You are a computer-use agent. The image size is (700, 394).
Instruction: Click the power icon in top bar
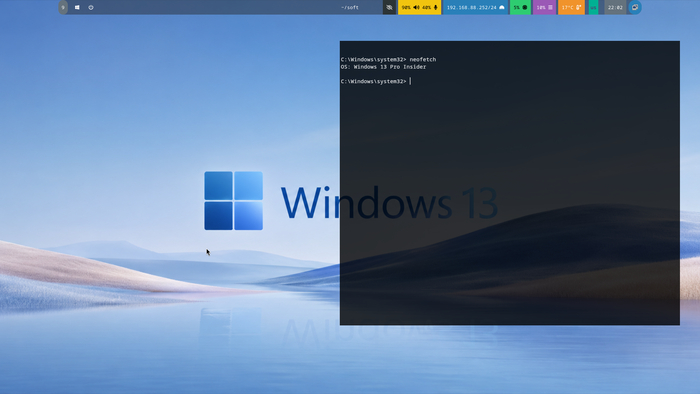tap(91, 8)
